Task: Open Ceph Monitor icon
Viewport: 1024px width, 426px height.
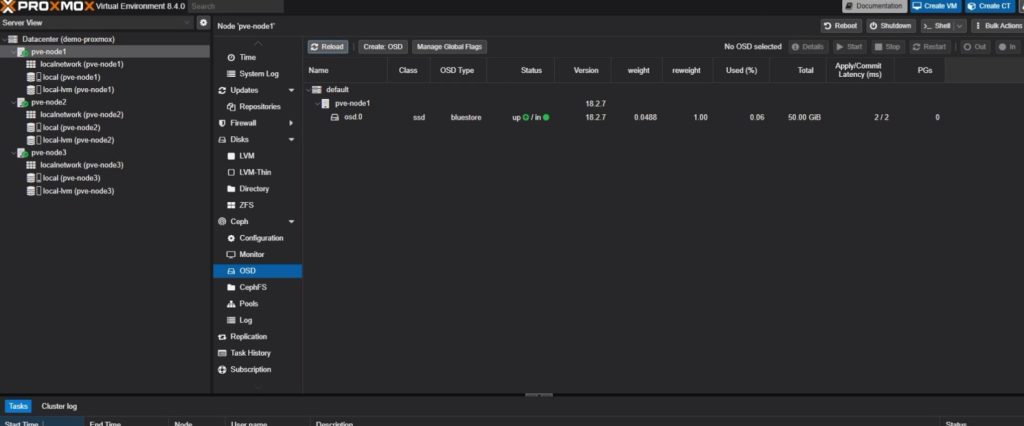Action: pos(231,254)
